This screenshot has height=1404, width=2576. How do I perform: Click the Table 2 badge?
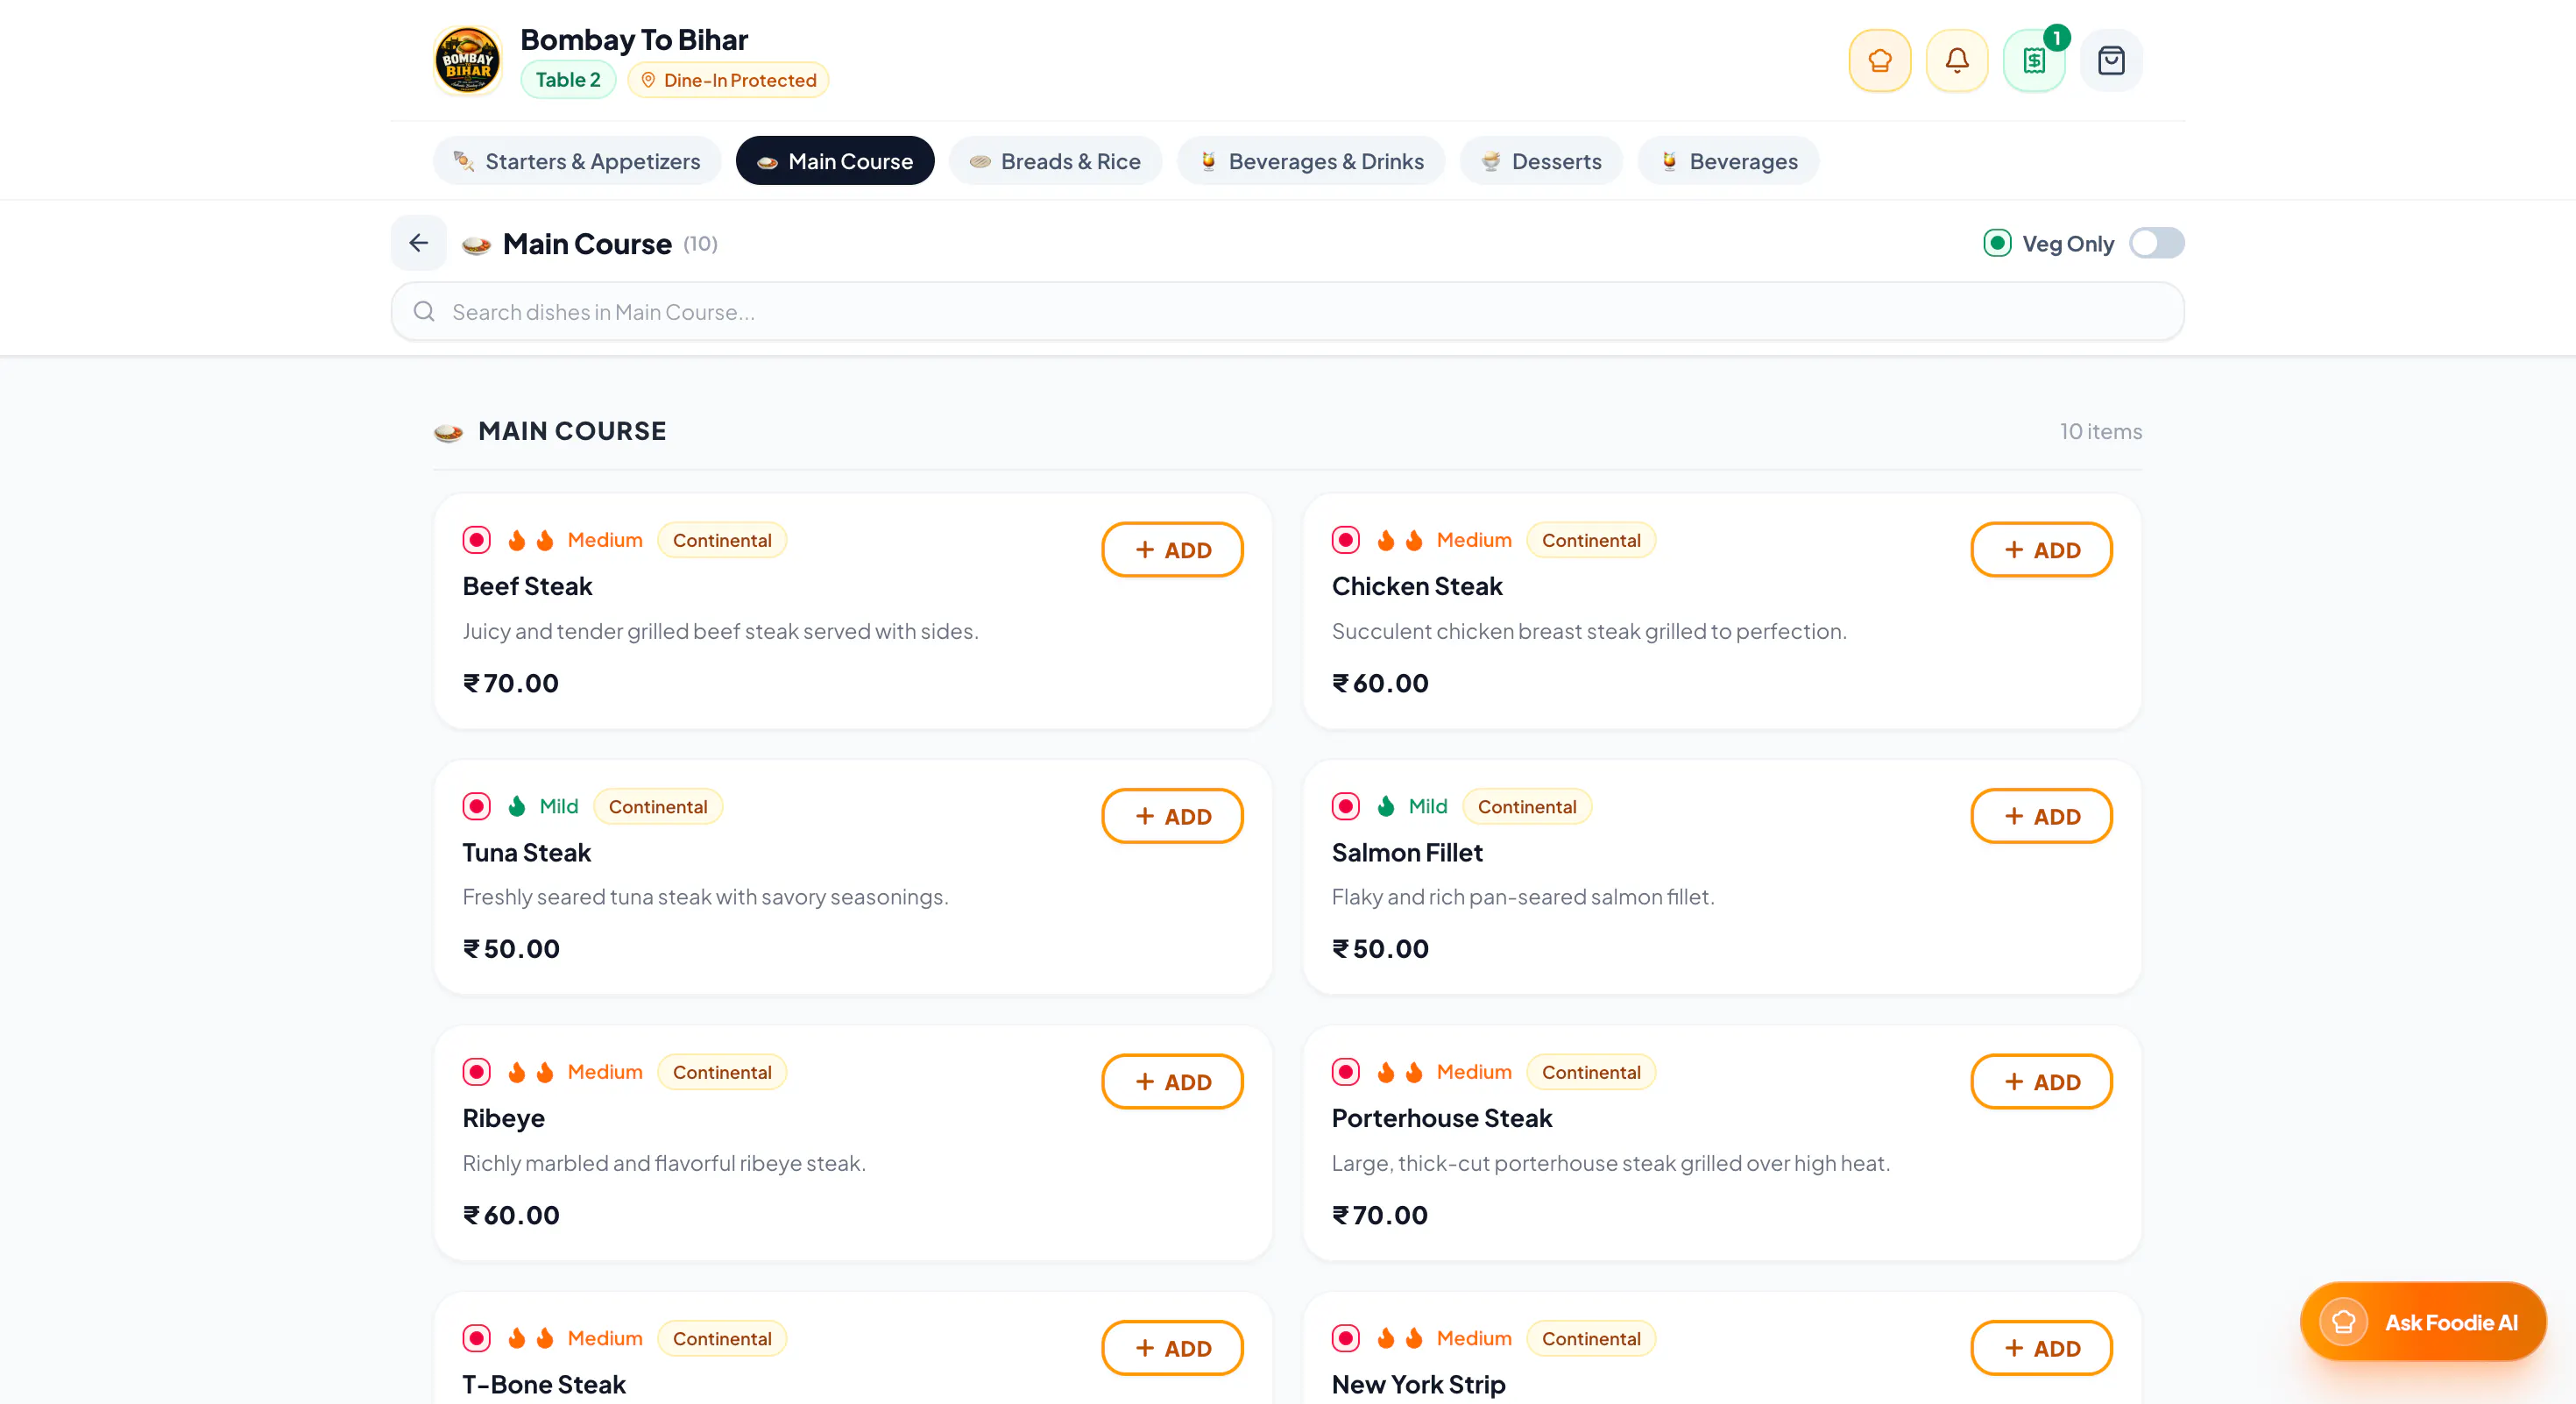[568, 80]
